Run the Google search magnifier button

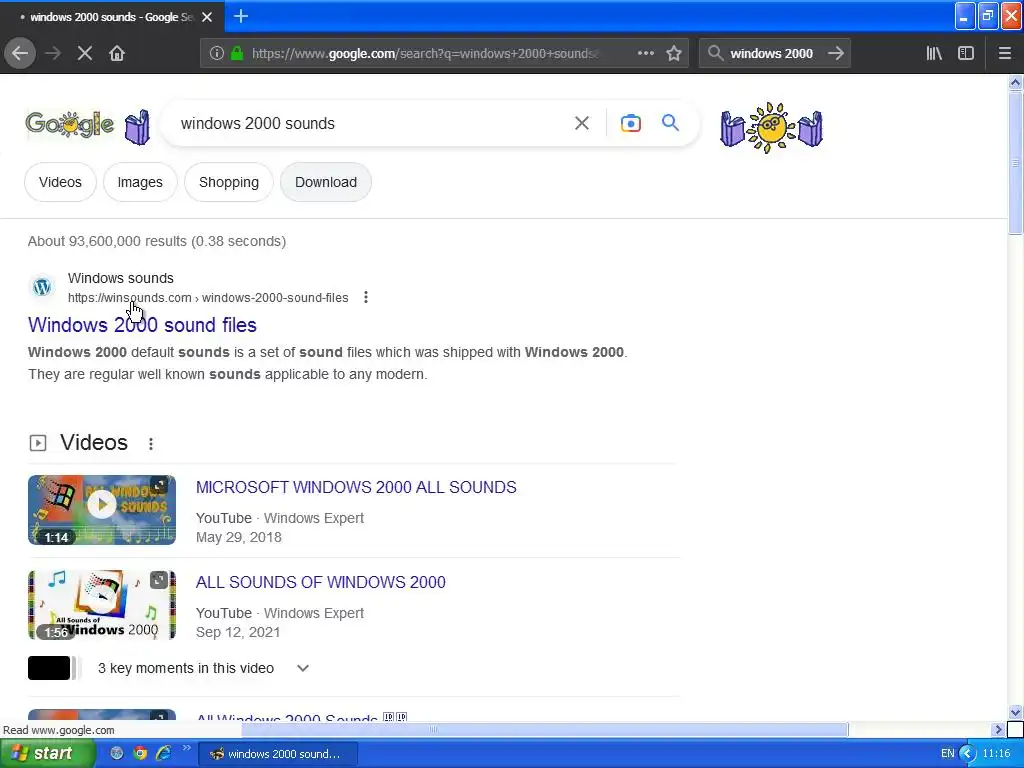670,122
